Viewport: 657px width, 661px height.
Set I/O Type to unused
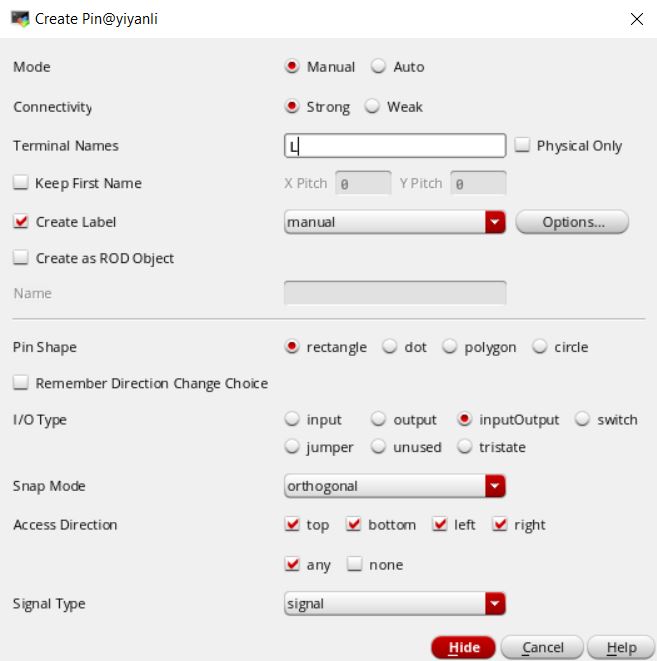(x=378, y=446)
